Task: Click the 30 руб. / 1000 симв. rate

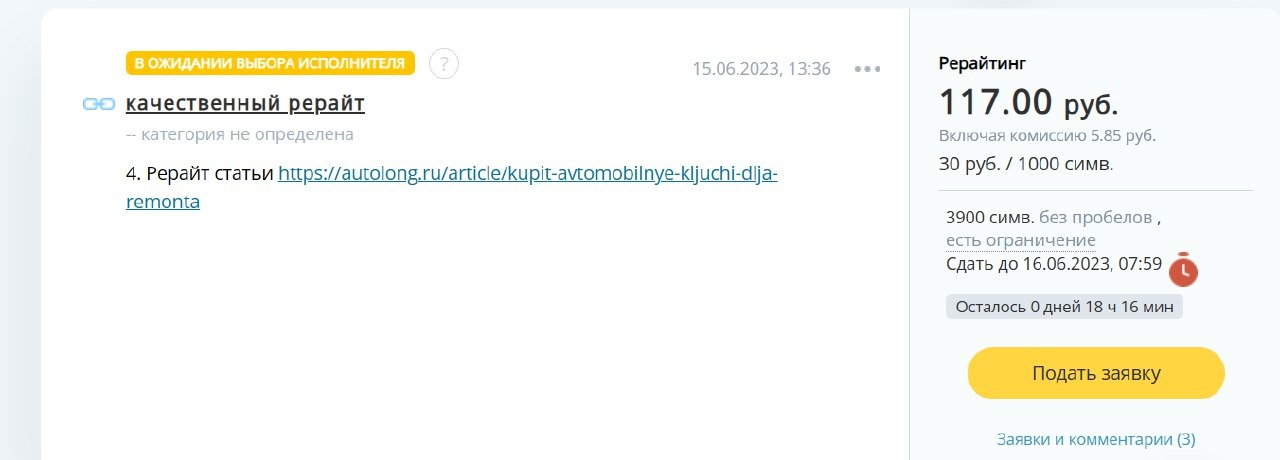Action: 1026,163
